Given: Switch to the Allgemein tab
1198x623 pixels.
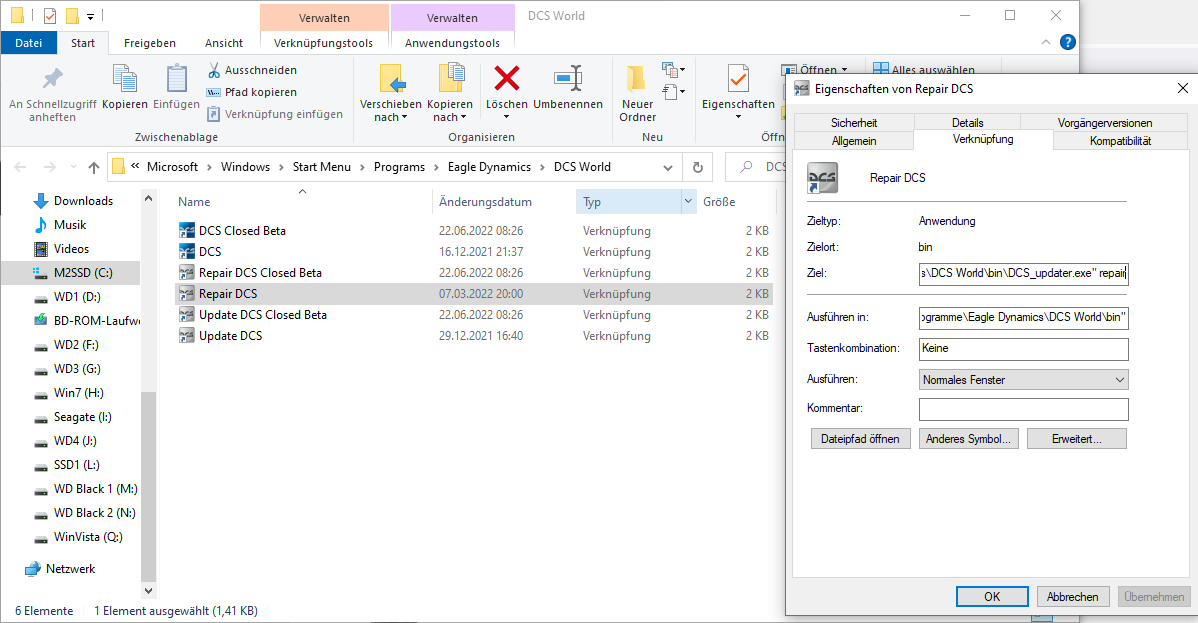Looking at the screenshot, I should (x=853, y=141).
